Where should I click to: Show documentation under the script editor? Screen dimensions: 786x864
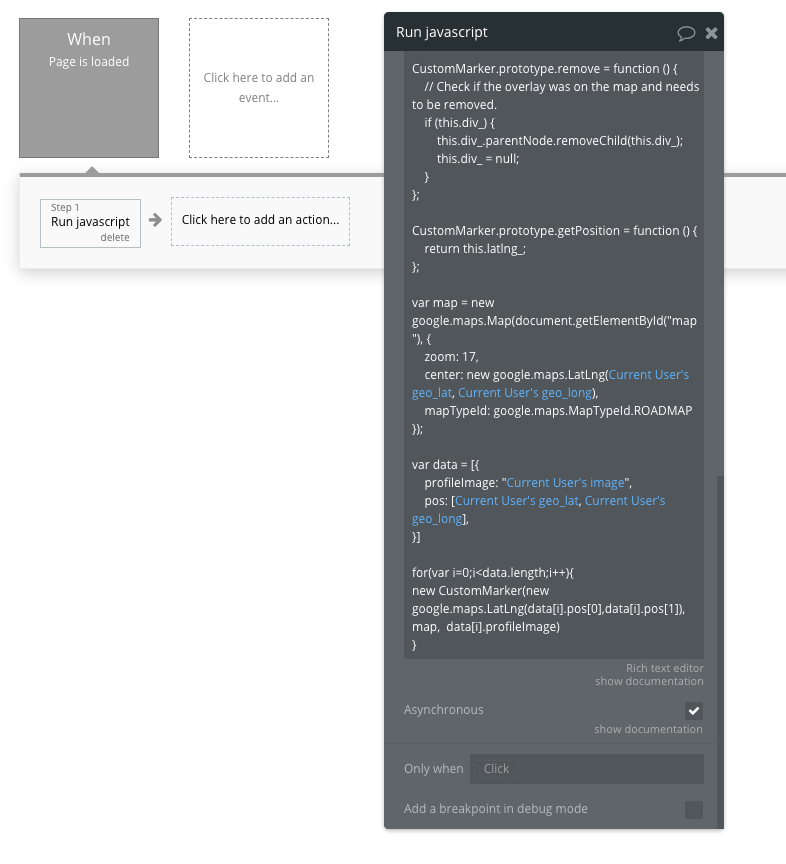coord(649,682)
